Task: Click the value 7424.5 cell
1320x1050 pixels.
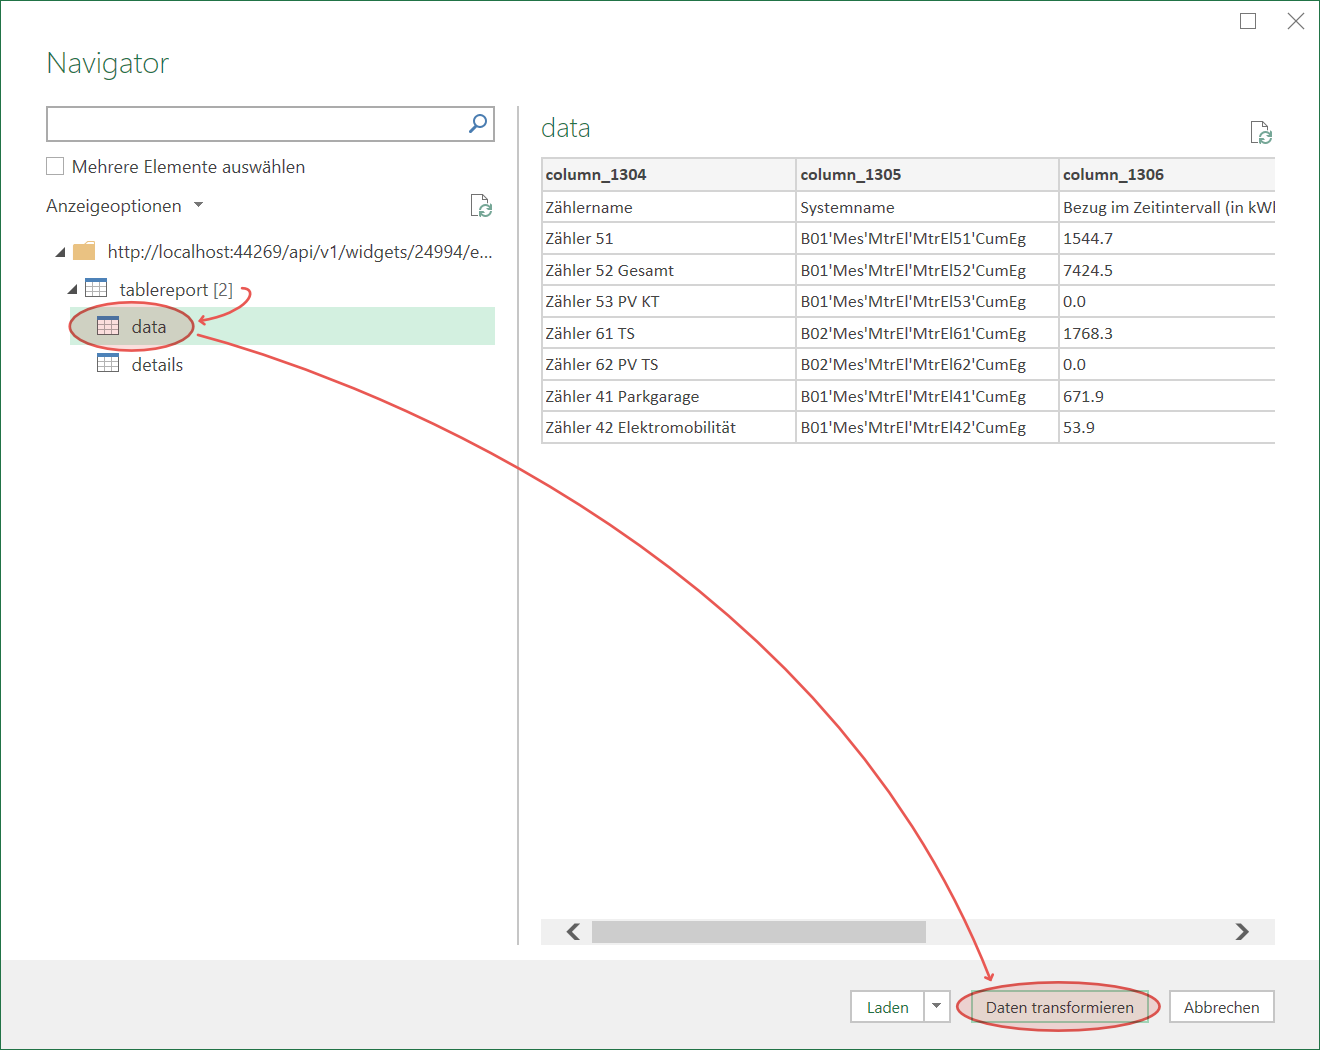Action: [1167, 270]
